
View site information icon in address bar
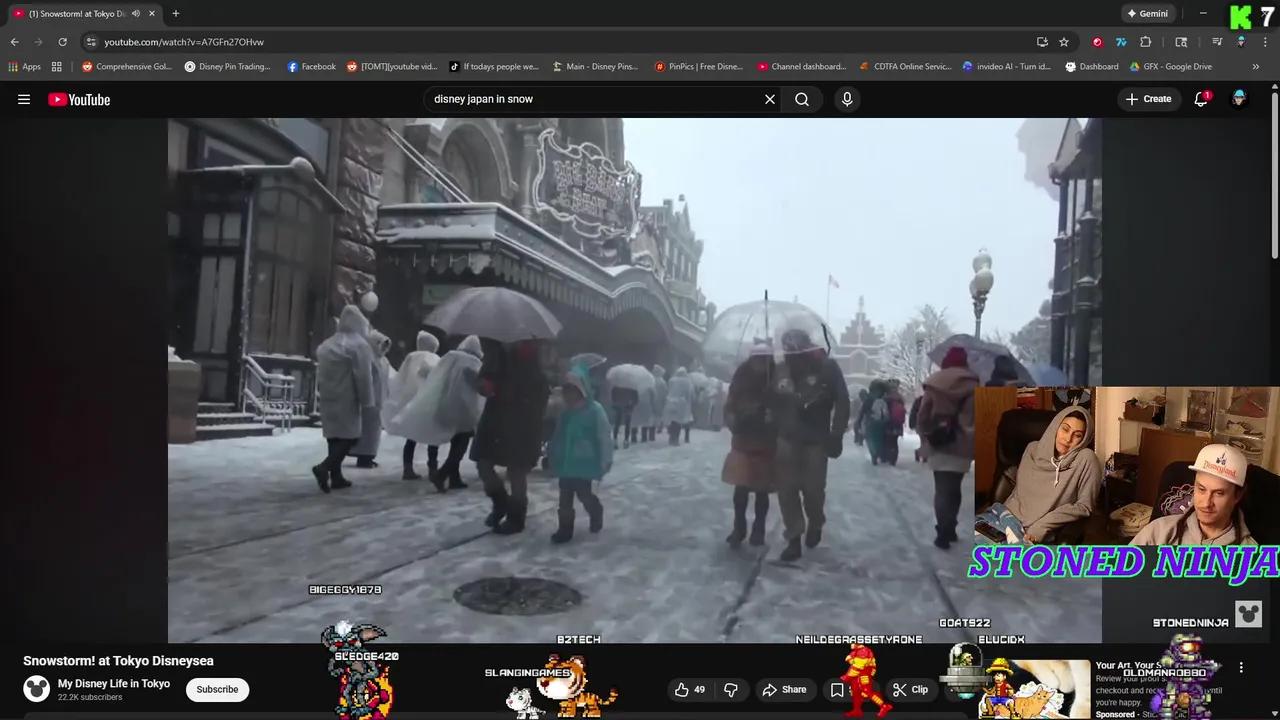[91, 42]
